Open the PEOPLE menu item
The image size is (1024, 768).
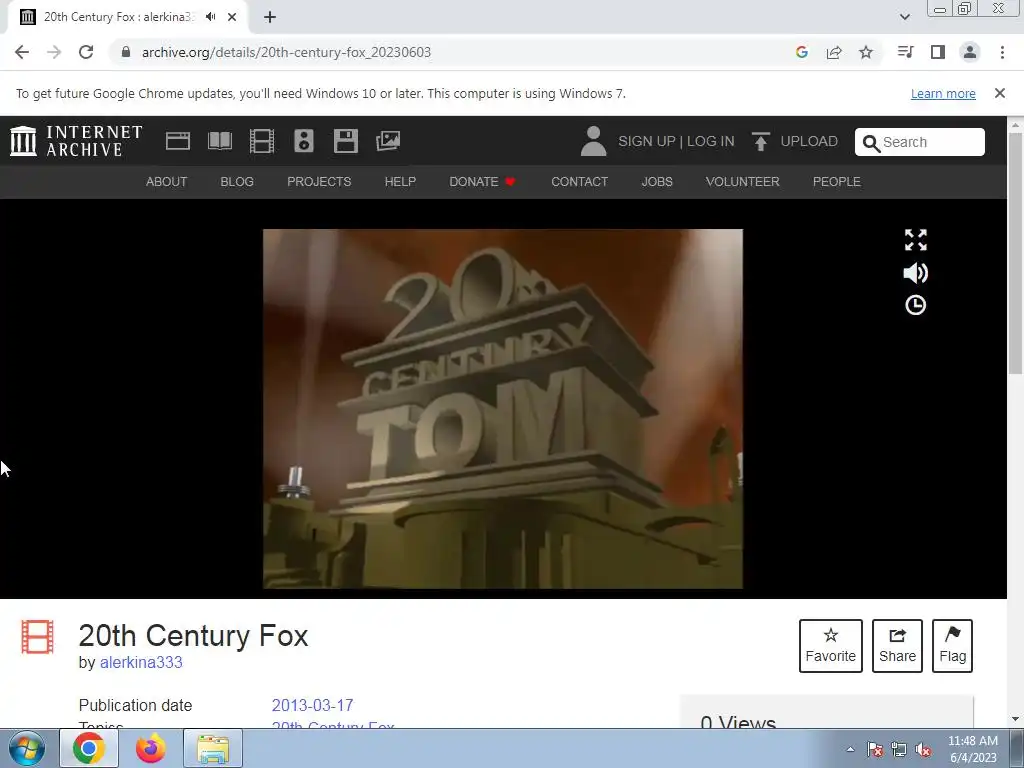(x=837, y=182)
